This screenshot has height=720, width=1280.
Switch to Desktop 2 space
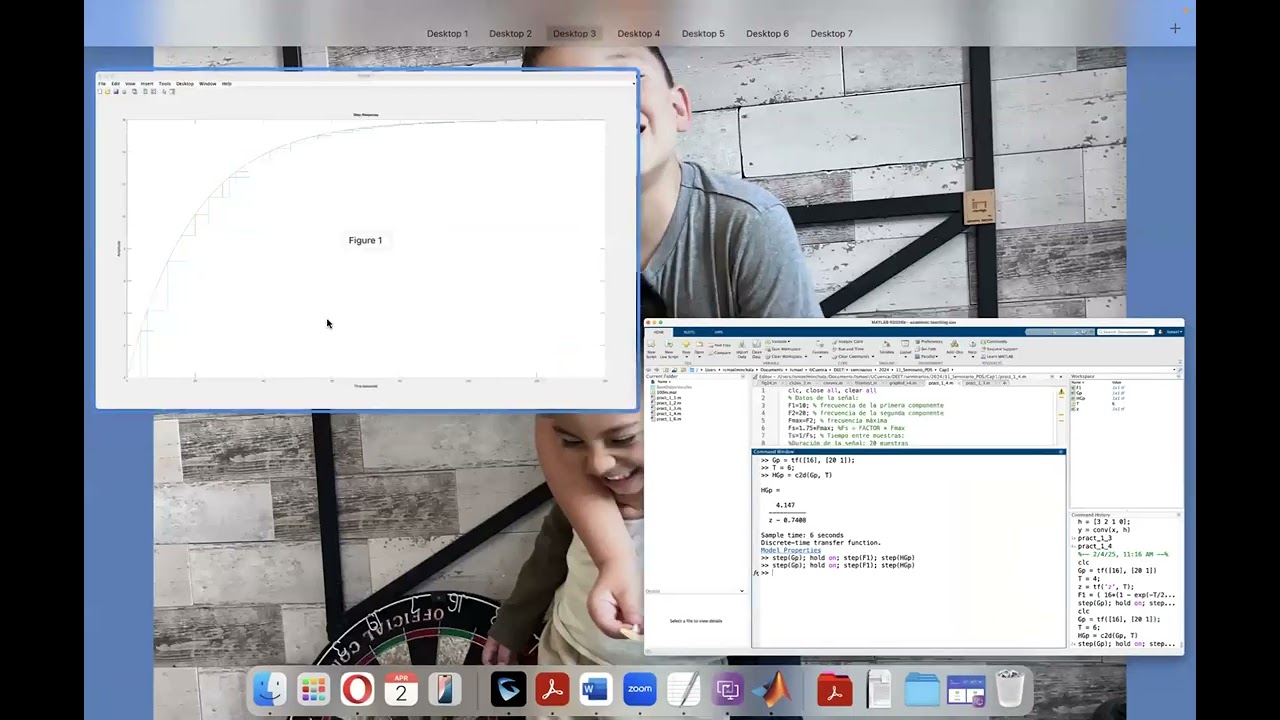[510, 33]
